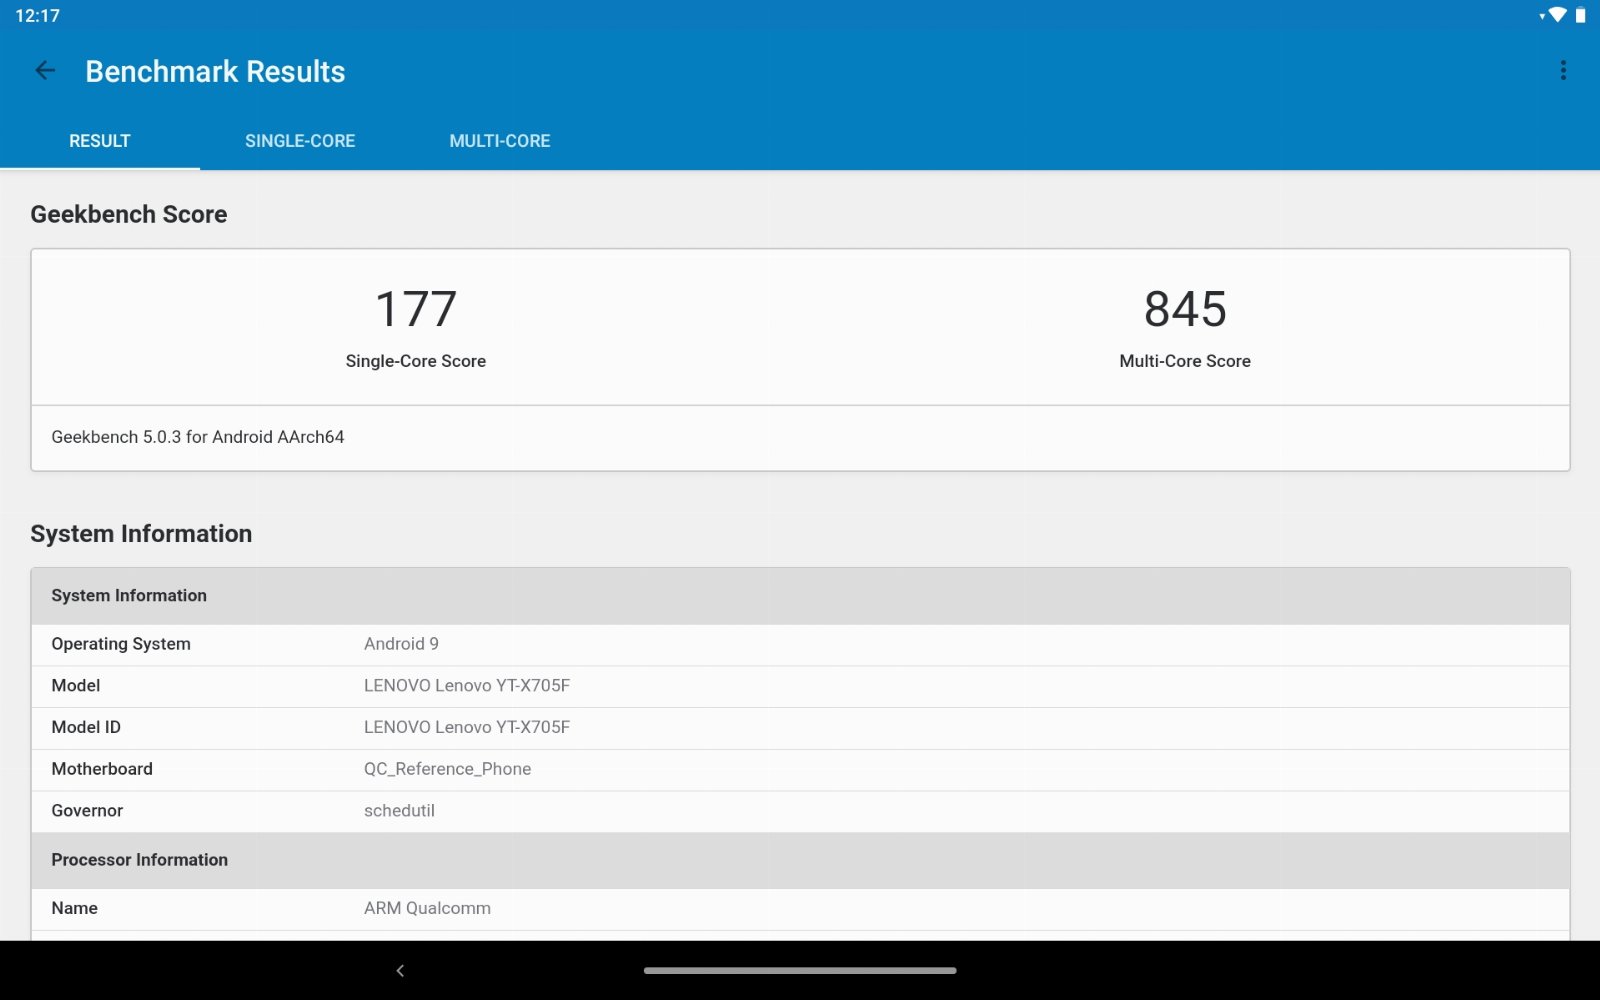The height and width of the screenshot is (1000, 1600).
Task: Tap the Name row label
Action: [75, 908]
